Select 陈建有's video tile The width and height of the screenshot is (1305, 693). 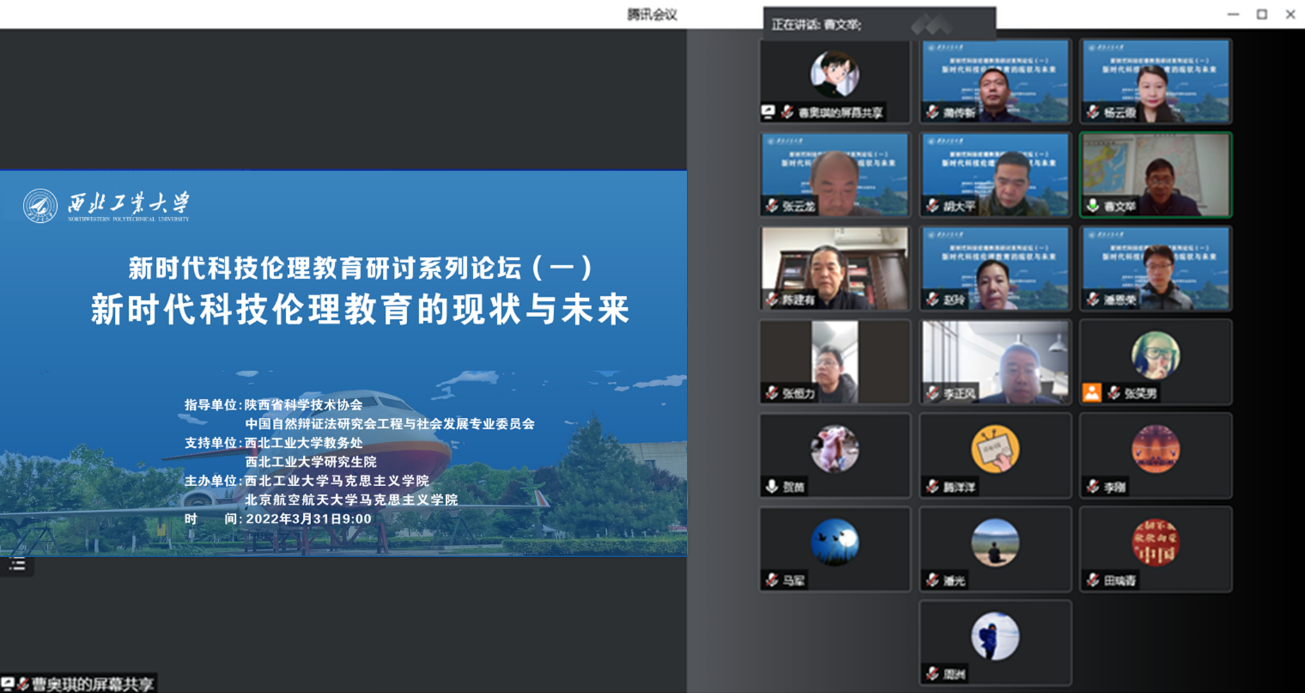click(x=834, y=265)
